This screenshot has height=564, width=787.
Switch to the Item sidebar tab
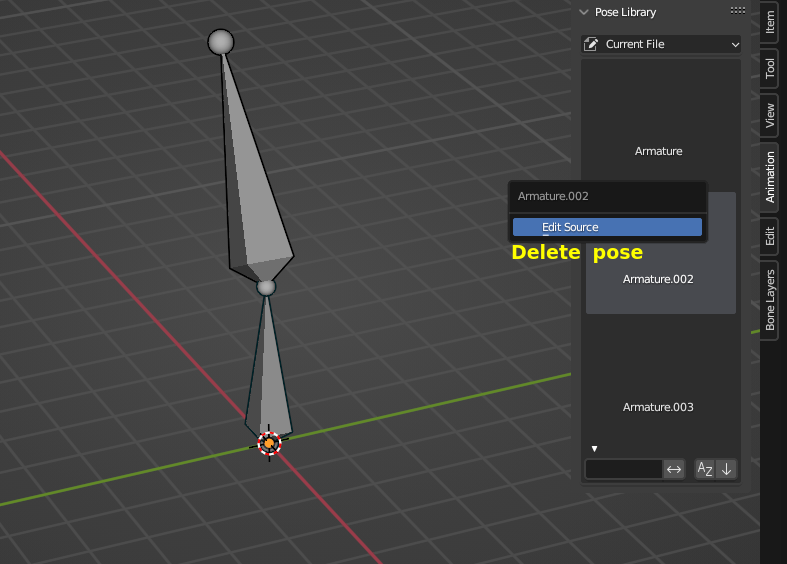769,23
